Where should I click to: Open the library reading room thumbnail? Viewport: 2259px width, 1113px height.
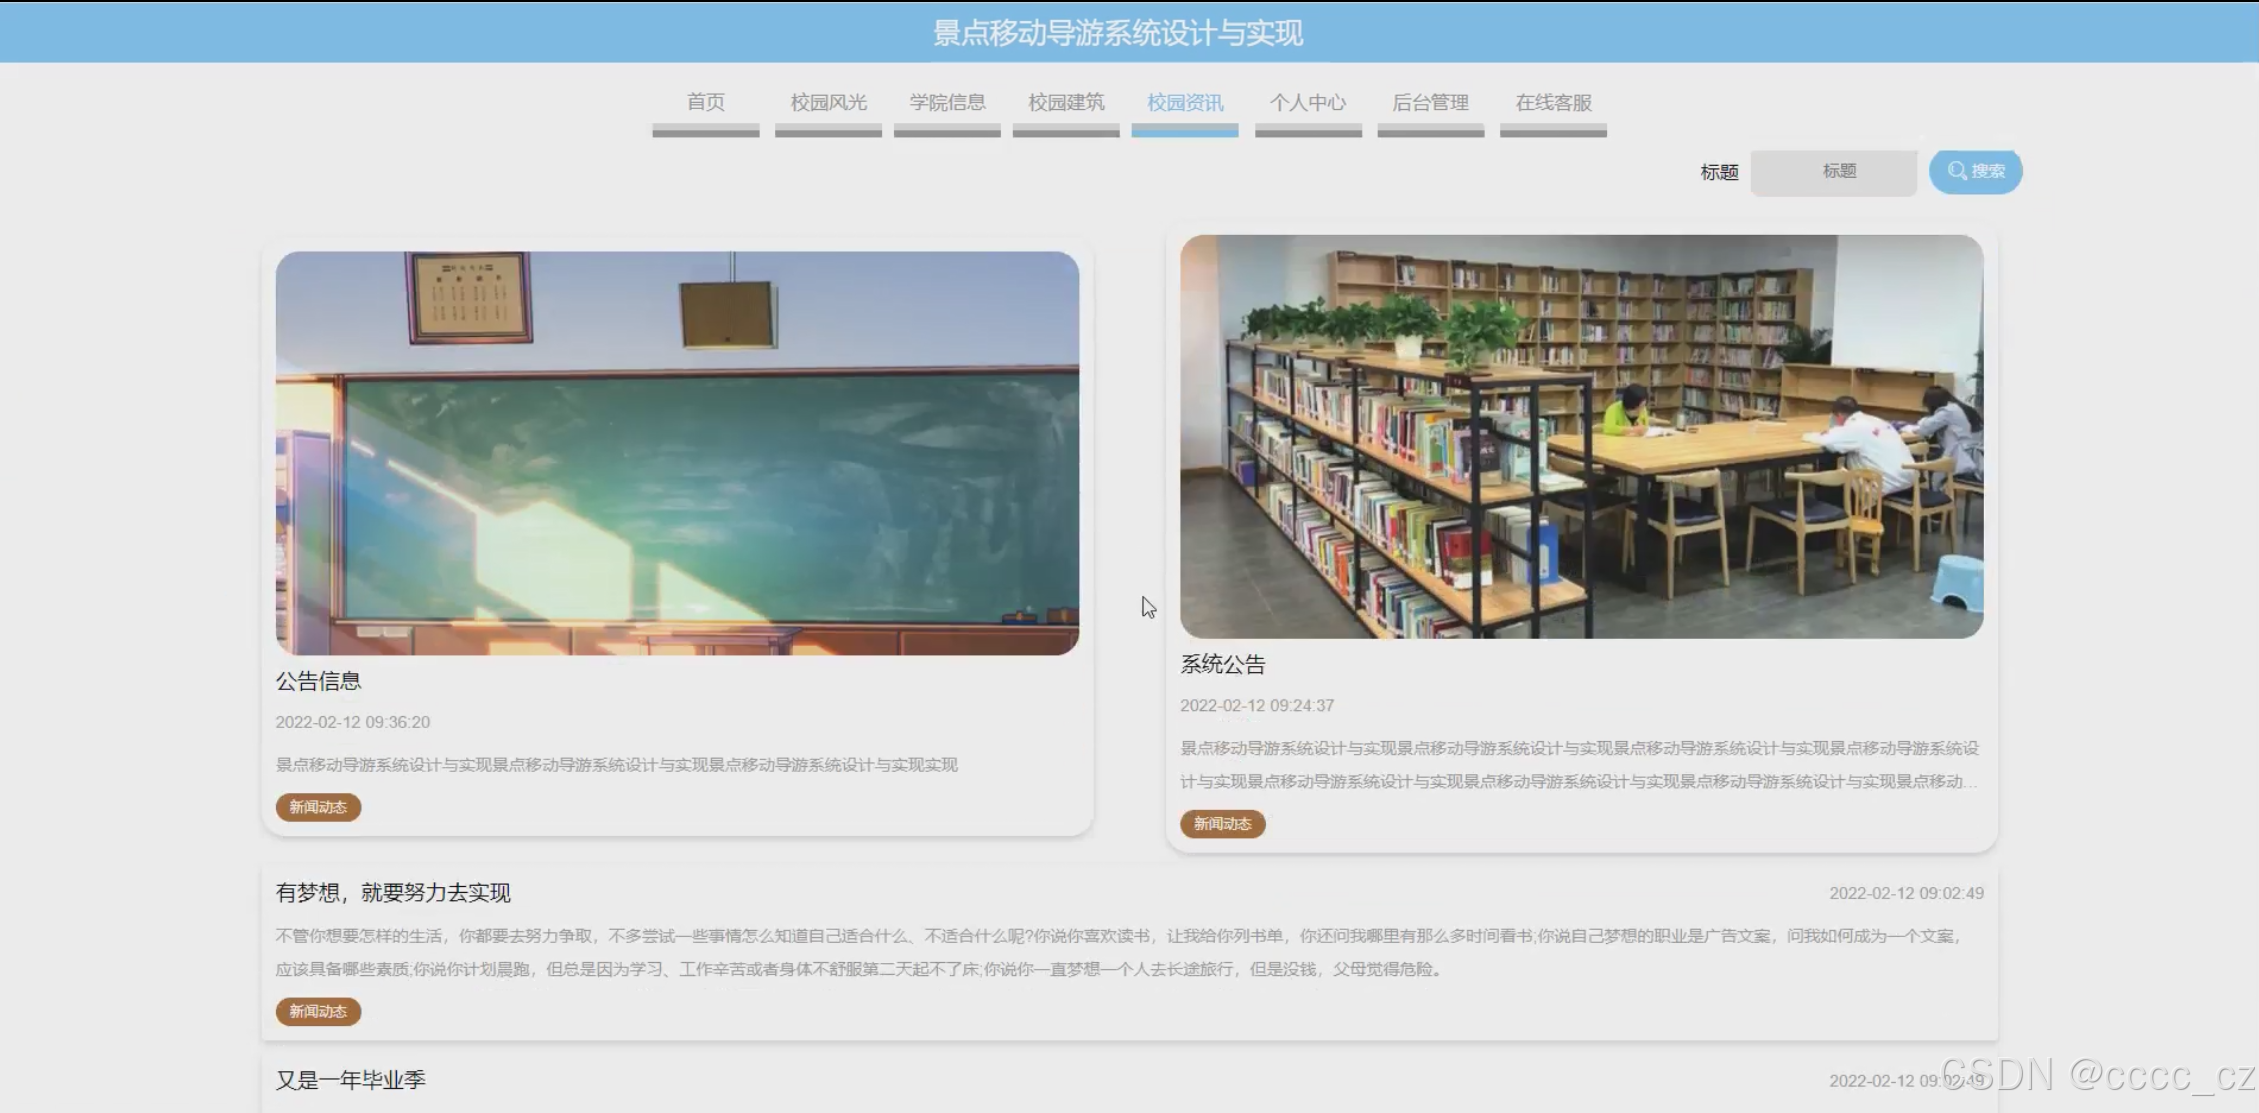[1581, 436]
